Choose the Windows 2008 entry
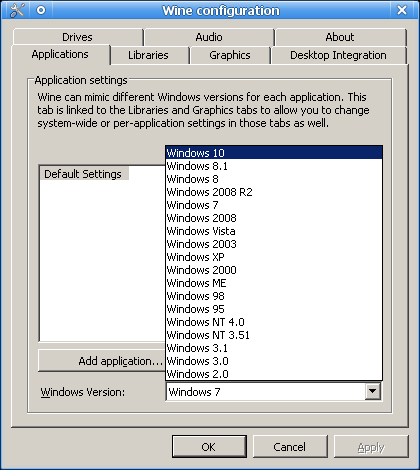The image size is (420, 470). point(274,218)
